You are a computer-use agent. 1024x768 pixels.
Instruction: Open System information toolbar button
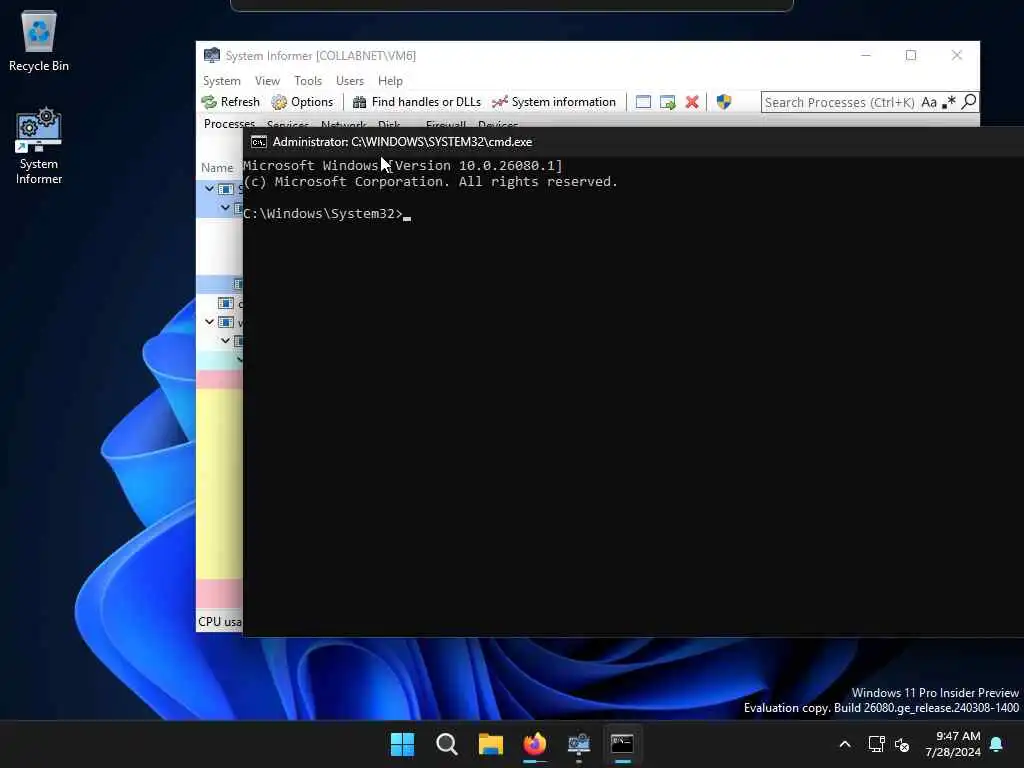(554, 102)
